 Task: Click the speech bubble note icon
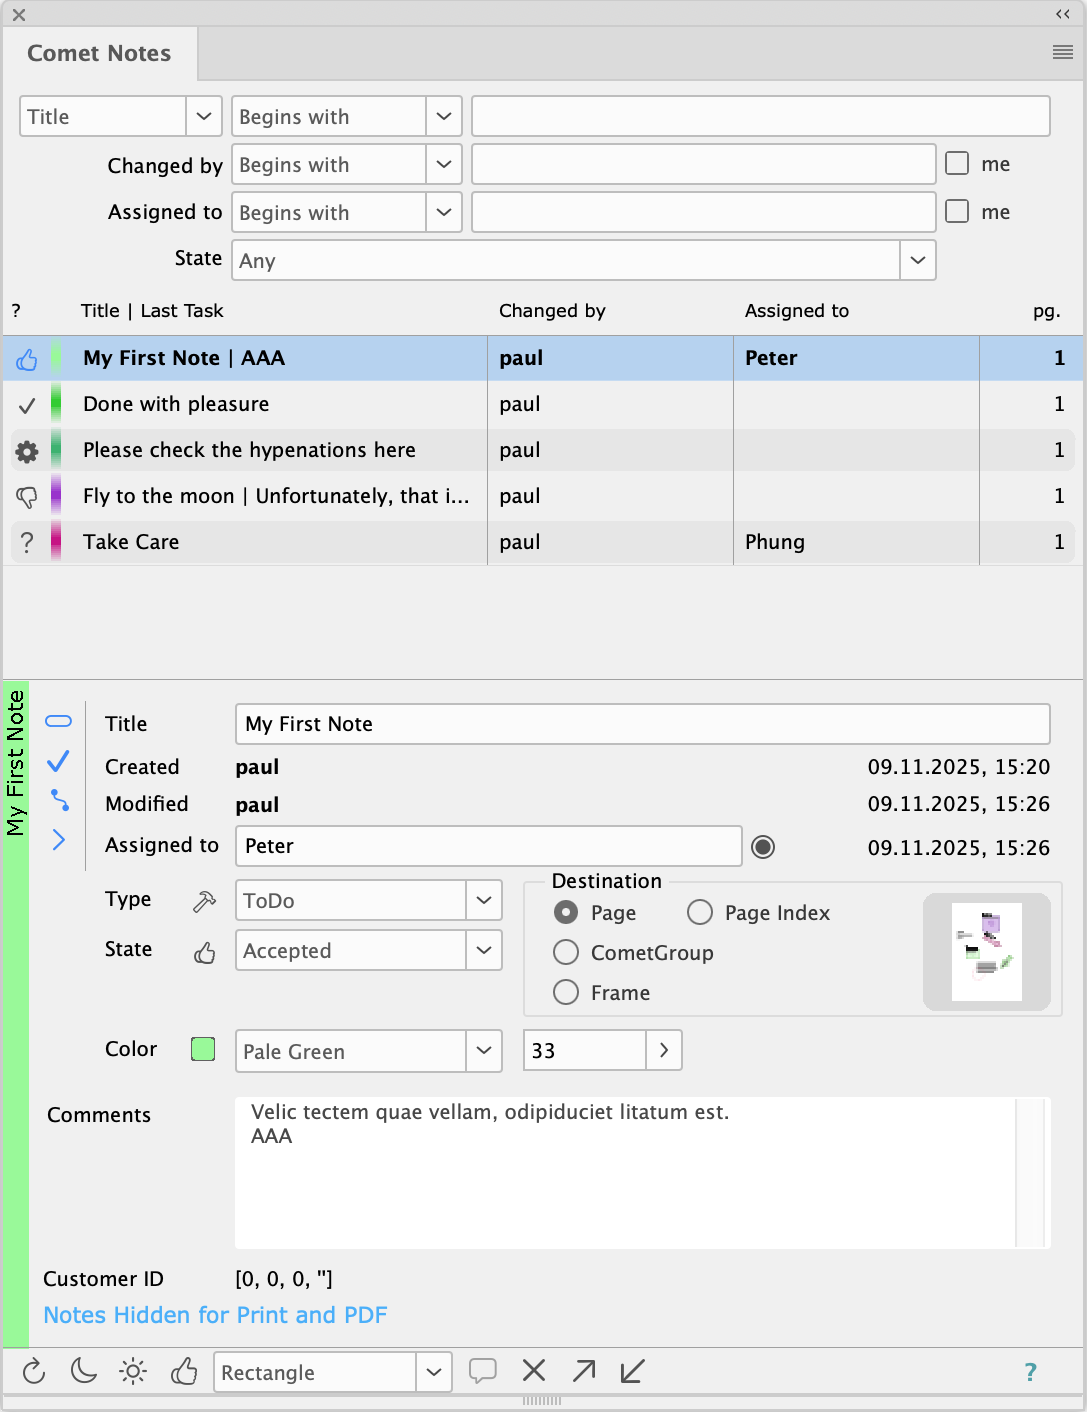[x=483, y=1371]
